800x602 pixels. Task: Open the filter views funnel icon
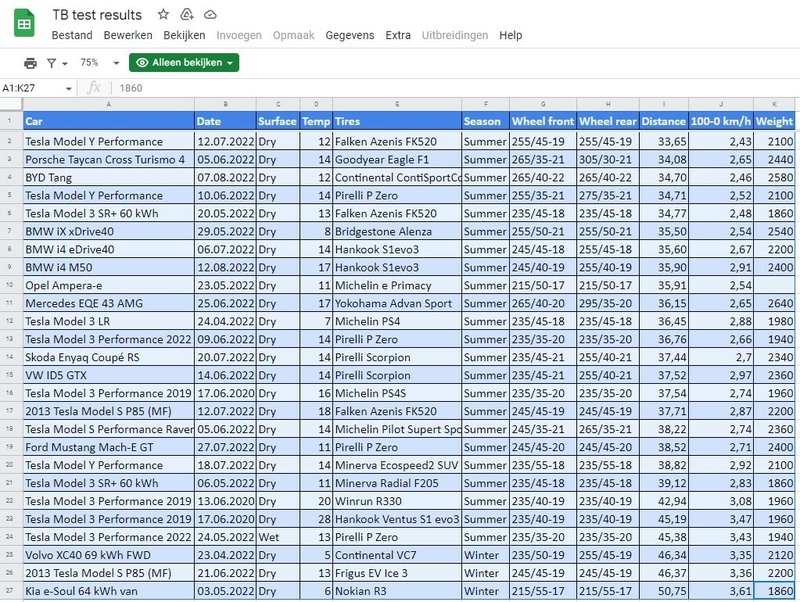tap(52, 63)
